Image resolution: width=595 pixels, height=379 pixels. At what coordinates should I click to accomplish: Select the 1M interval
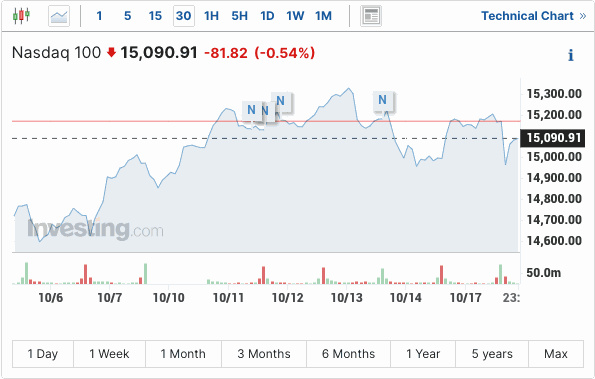(323, 16)
